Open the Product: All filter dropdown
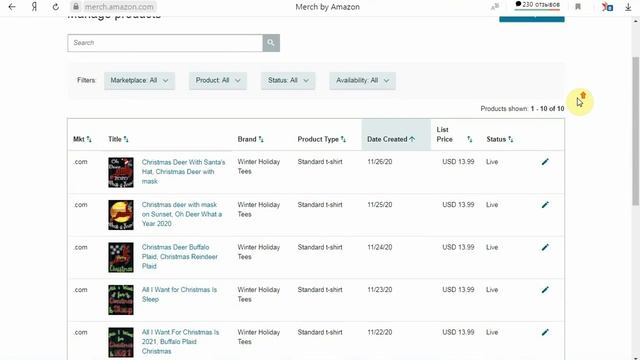The width and height of the screenshot is (640, 360). point(218,80)
